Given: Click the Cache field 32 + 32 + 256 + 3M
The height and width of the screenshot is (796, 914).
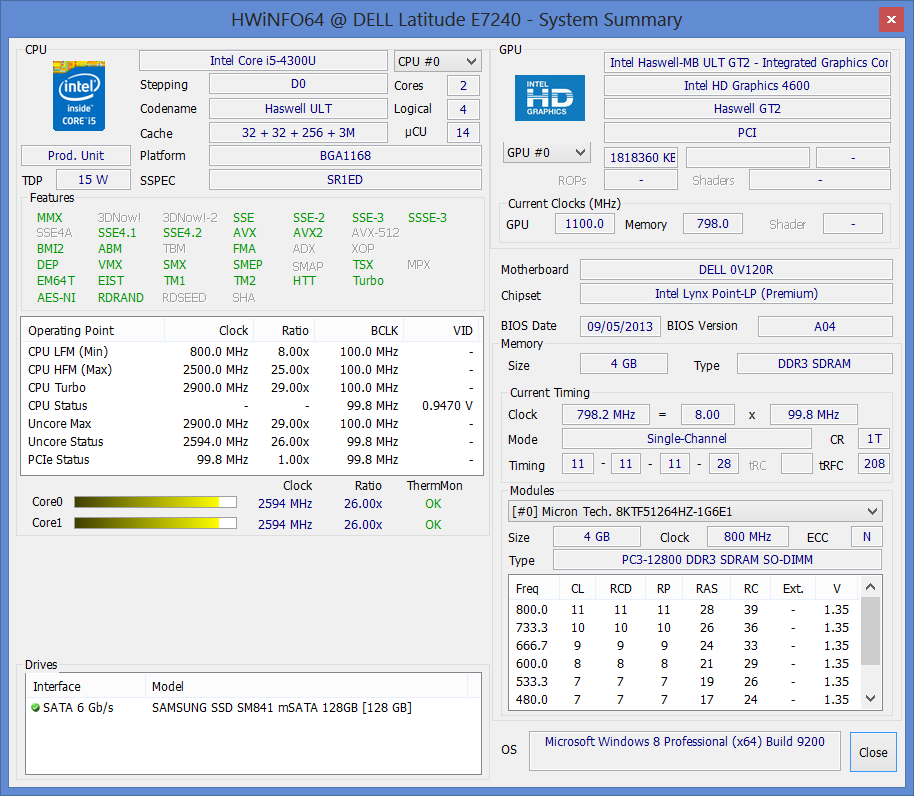Looking at the screenshot, I should point(298,133).
